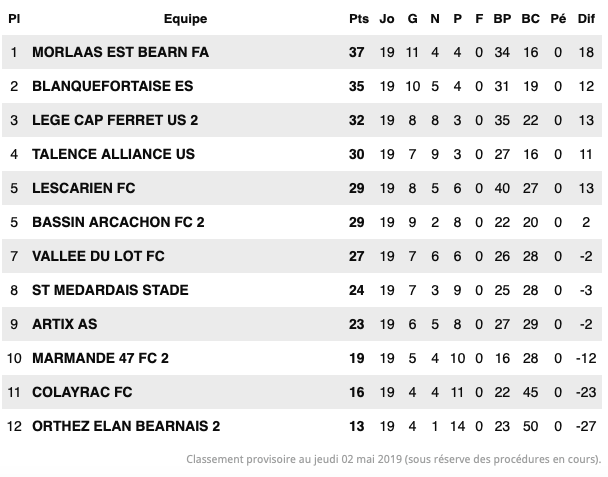Click the Equipe column header
The height and width of the screenshot is (477, 608).
185,19
